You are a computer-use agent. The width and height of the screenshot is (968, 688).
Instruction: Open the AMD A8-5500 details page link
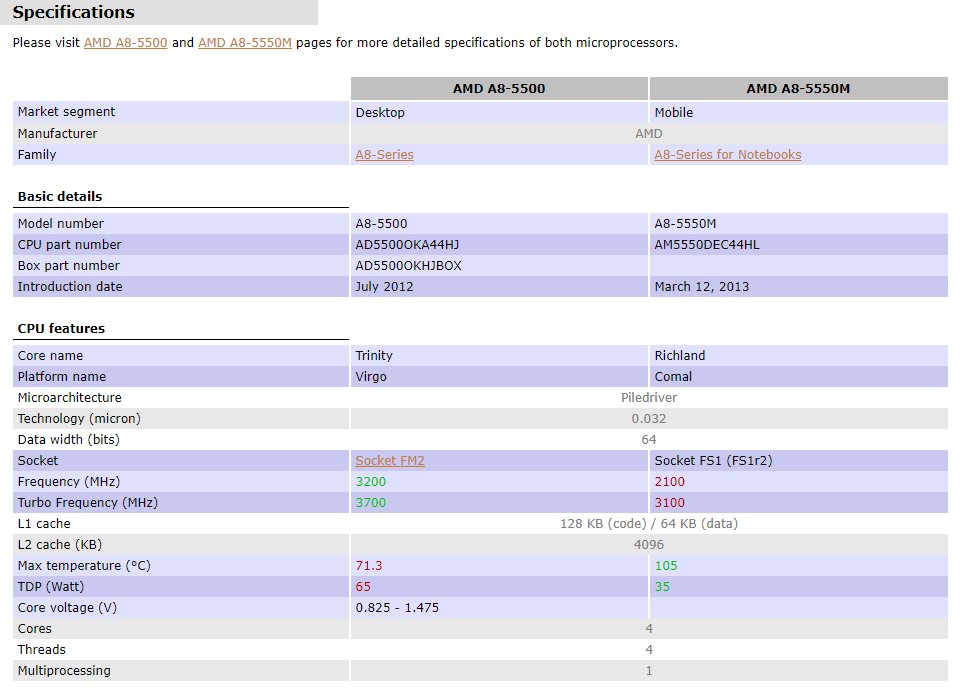click(125, 43)
